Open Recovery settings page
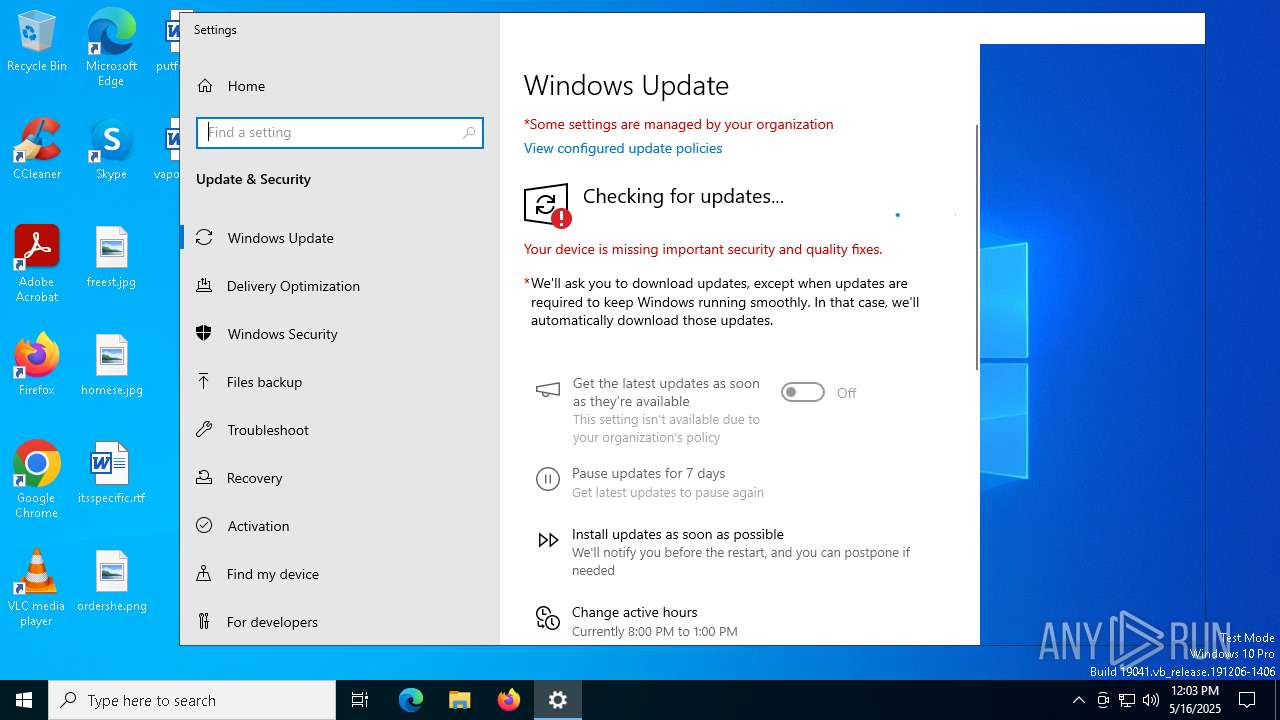This screenshot has height=720, width=1280. 340,478
